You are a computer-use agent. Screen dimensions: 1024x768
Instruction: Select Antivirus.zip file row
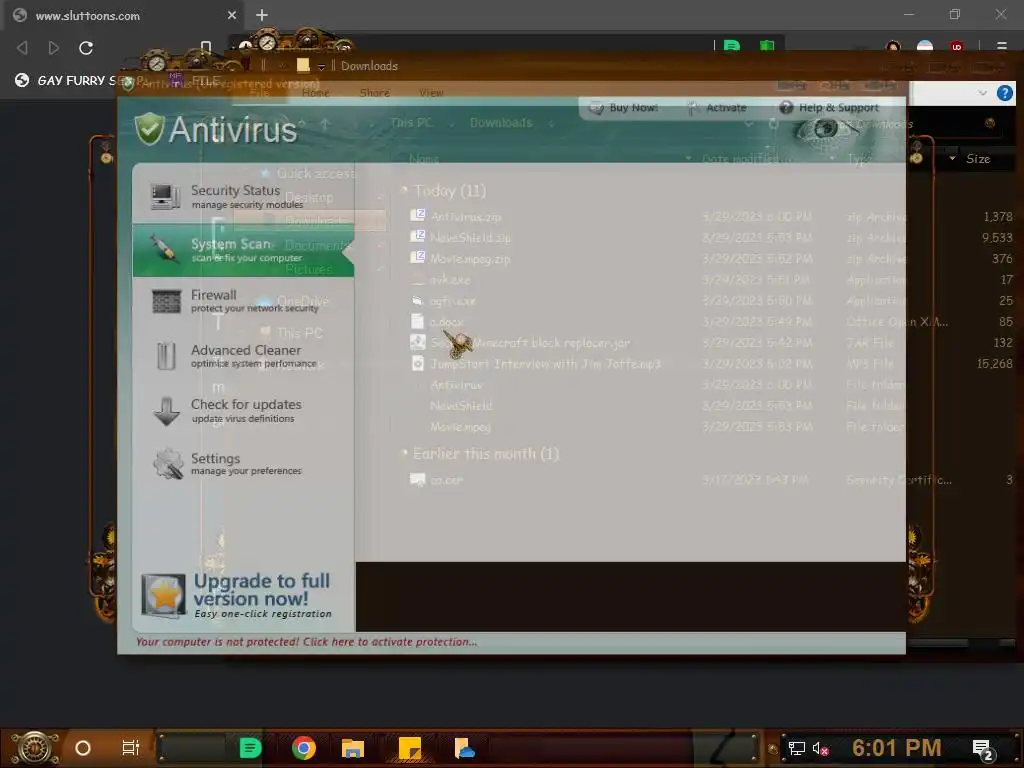pos(711,217)
